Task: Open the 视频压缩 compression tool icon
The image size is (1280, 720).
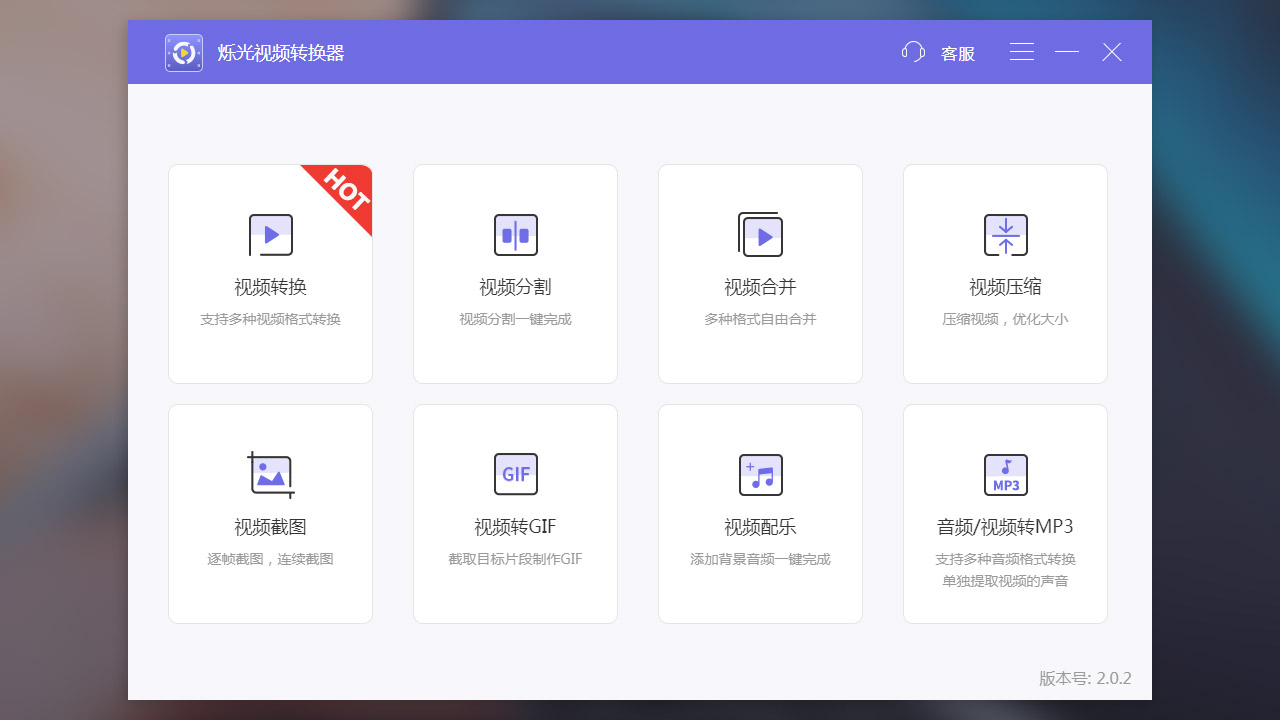Action: (x=1005, y=235)
